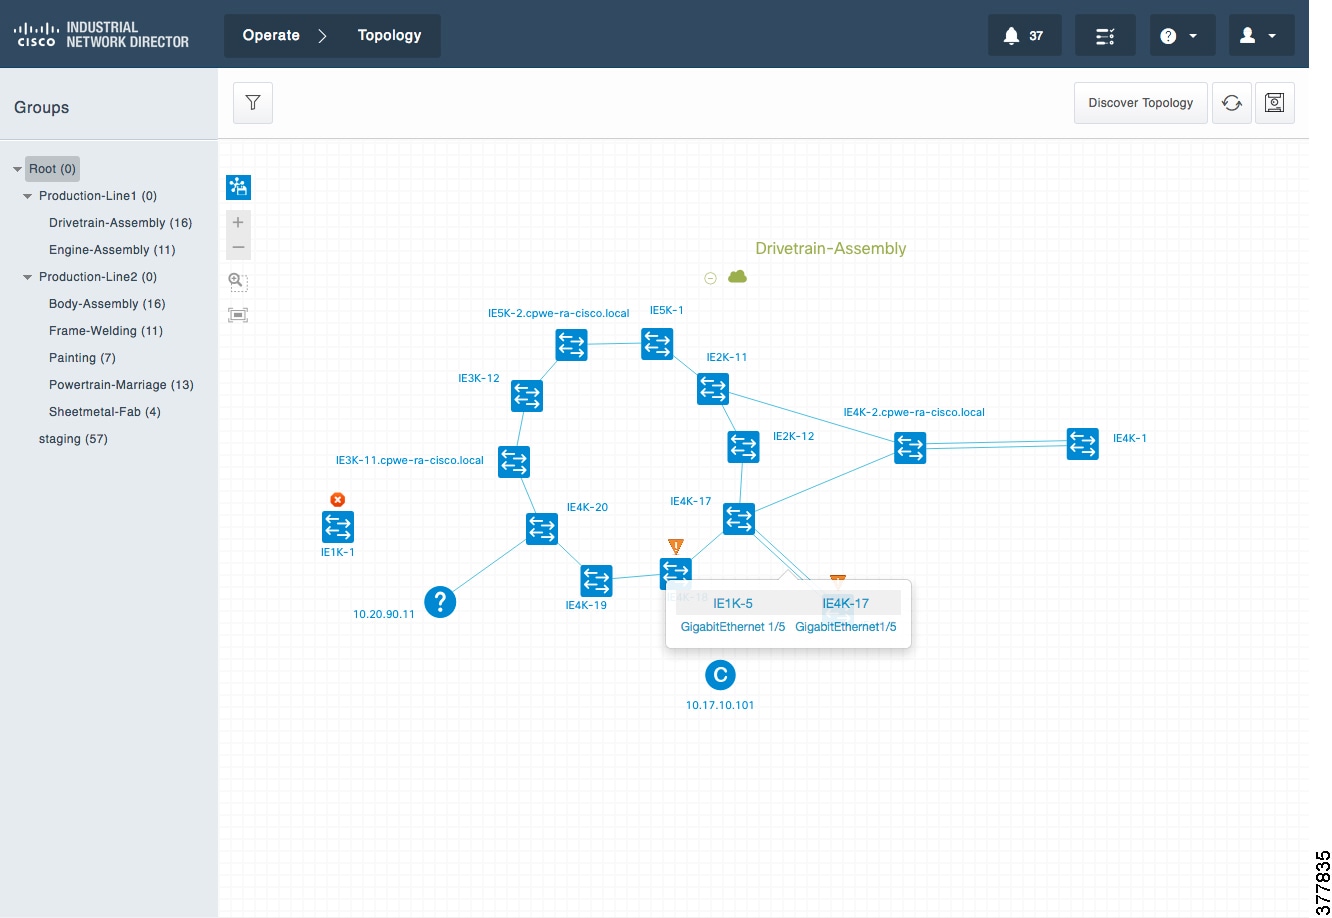Screen dimensions: 1332x918
Task: Select Engine-Assembly (11) group
Action: click(x=112, y=250)
